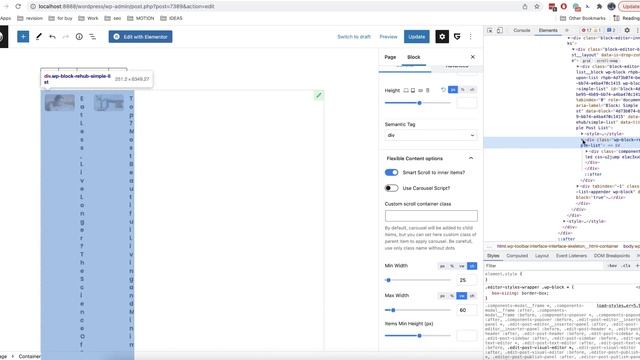The width and height of the screenshot is (640, 360).
Task: Click Edit with Elementor button
Action: 140,37
